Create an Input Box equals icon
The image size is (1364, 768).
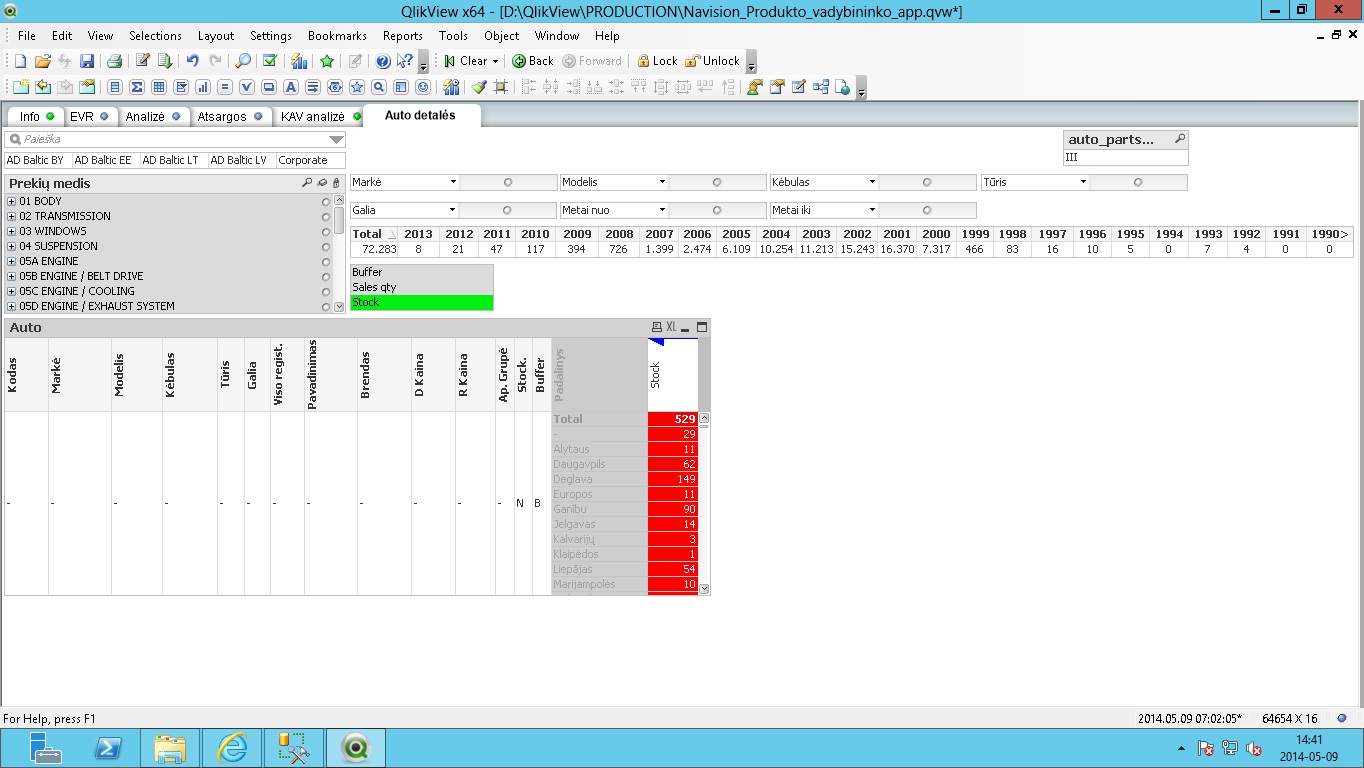tap(225, 87)
